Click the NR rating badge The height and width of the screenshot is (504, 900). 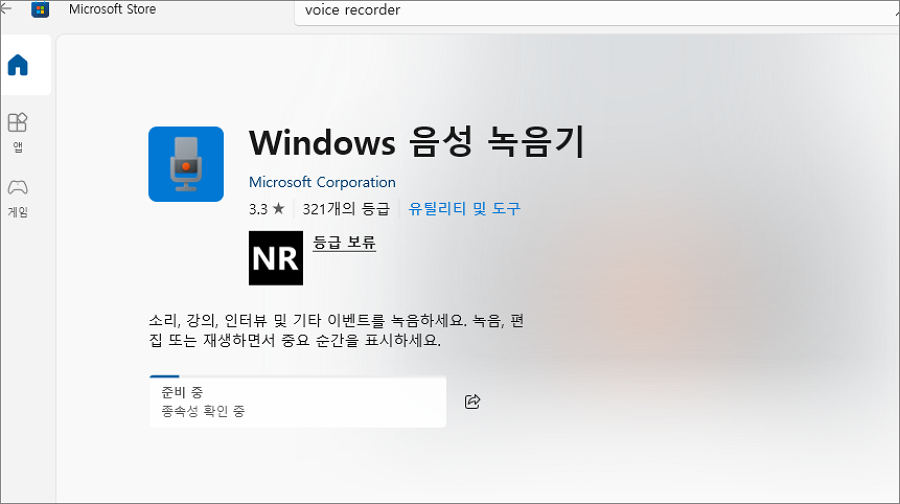point(276,258)
